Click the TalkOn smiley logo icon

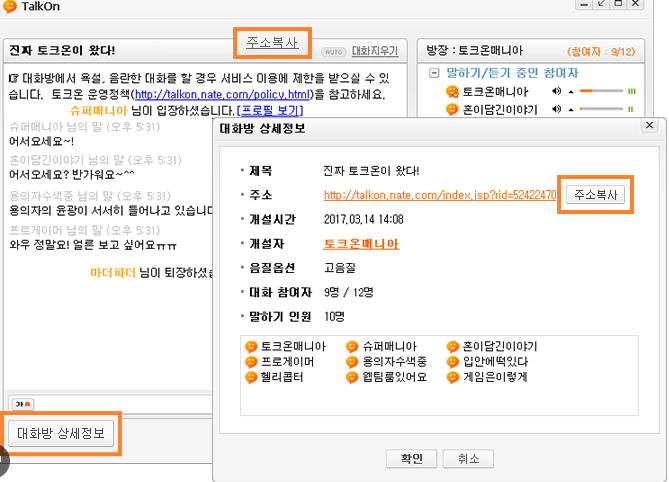tap(9, 6)
